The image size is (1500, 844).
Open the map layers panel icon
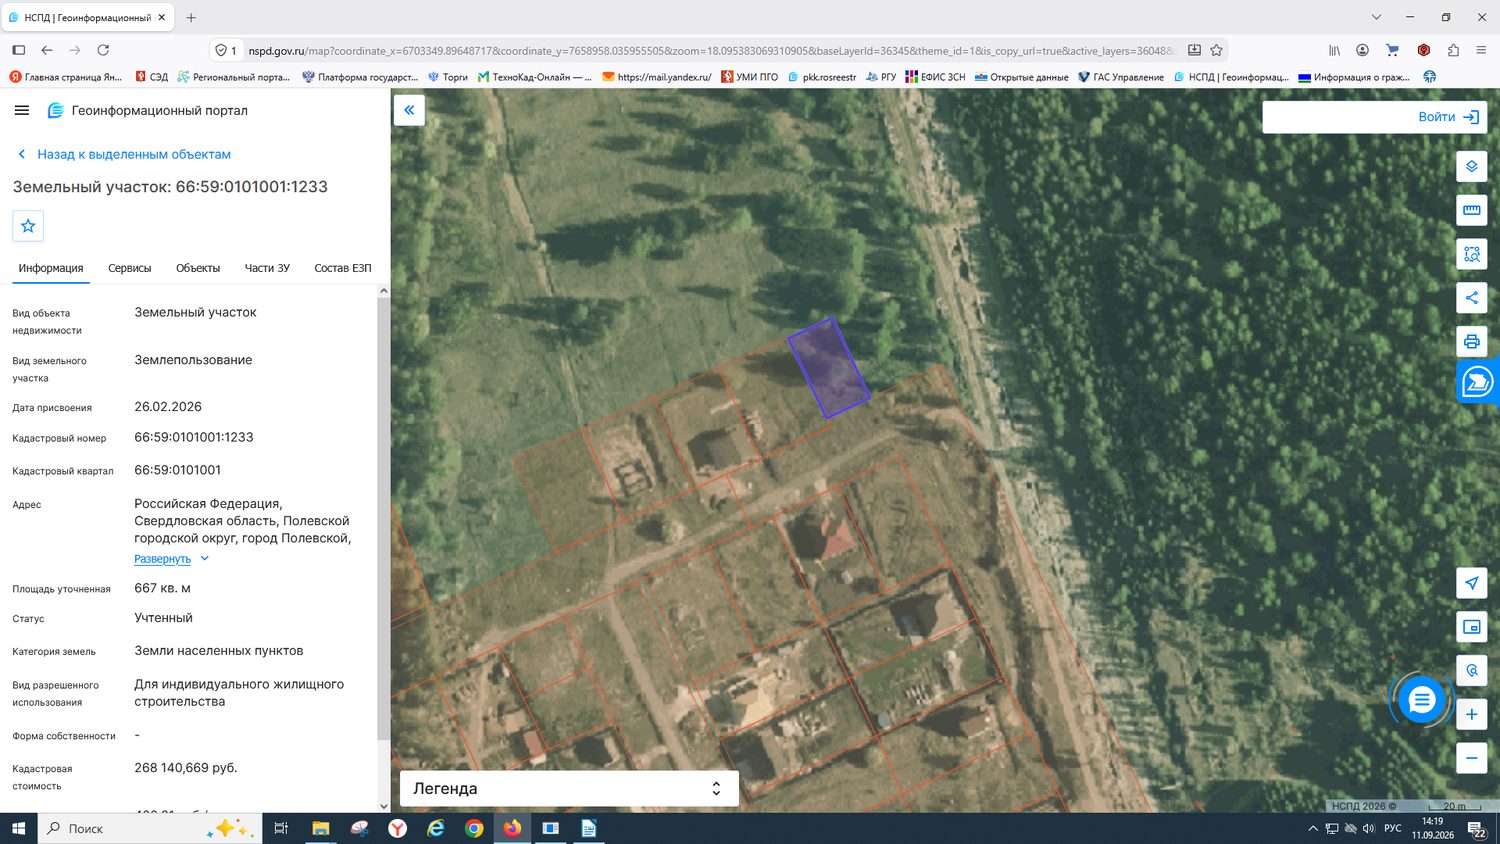(1471, 166)
